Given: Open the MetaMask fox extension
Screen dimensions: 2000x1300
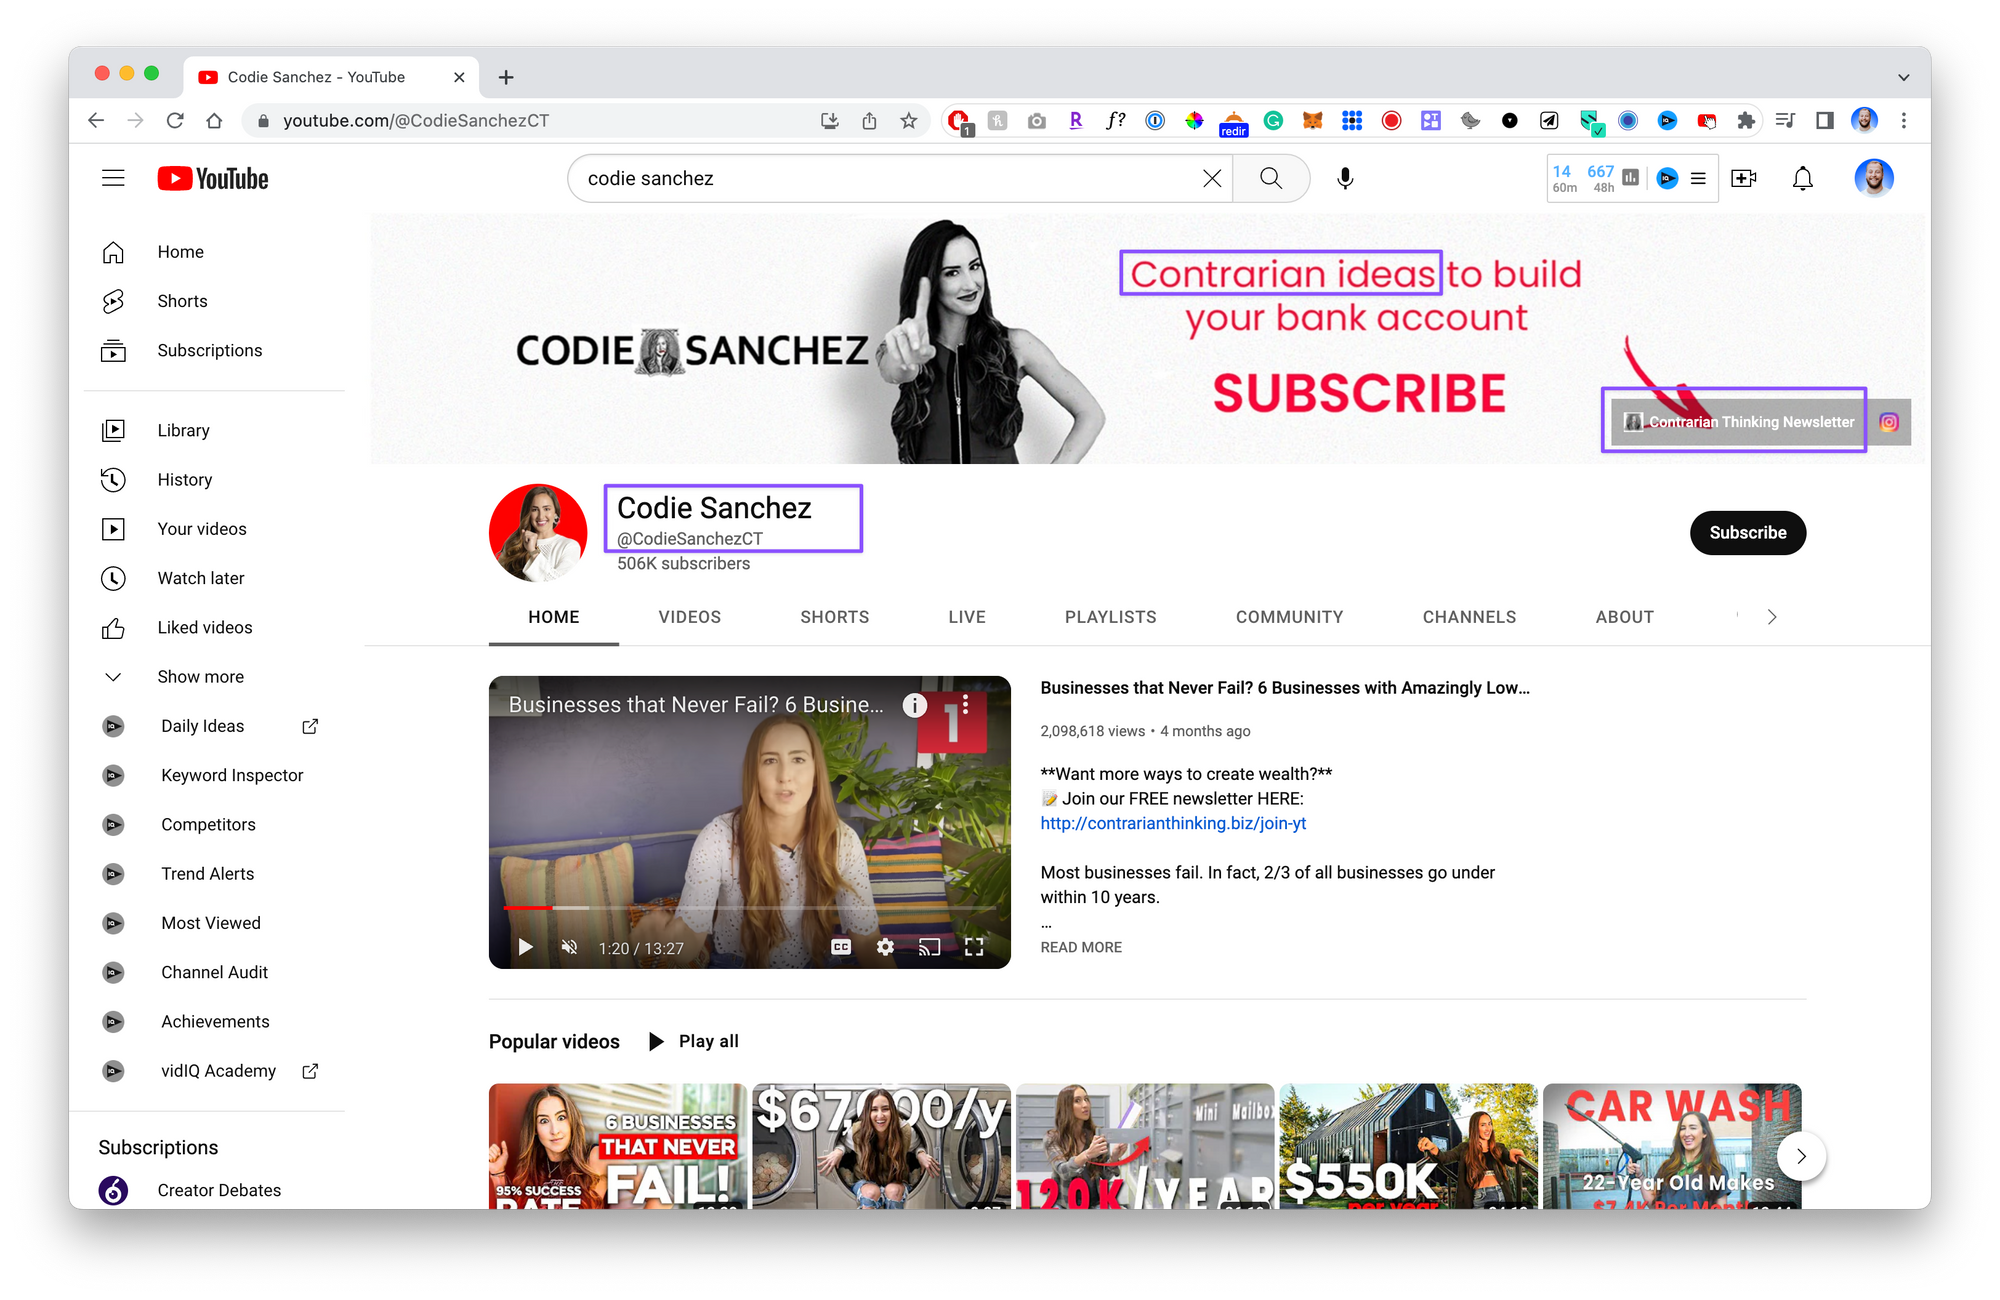Looking at the screenshot, I should [x=1312, y=120].
